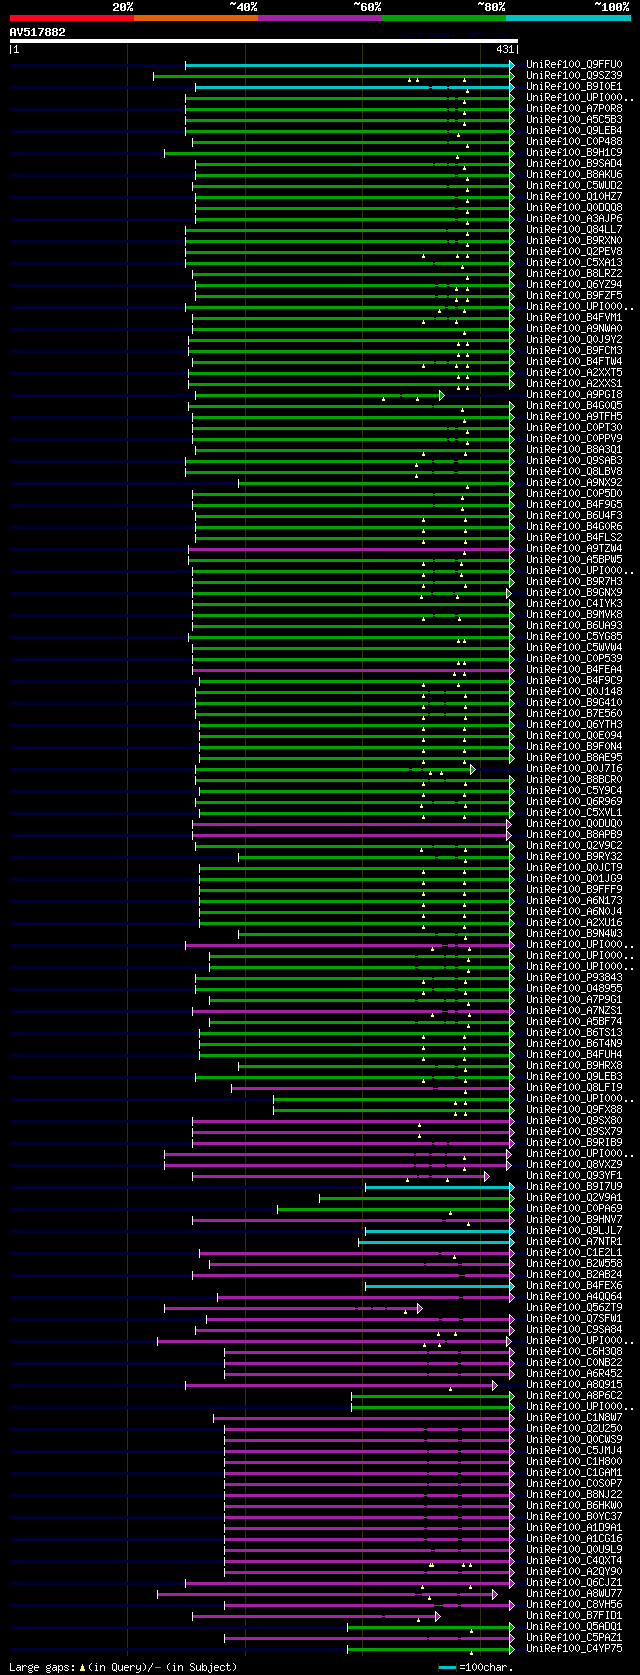640x1675 pixels.
Task: Click the UniRef100_A9TFH5 label
Action: [574, 417]
